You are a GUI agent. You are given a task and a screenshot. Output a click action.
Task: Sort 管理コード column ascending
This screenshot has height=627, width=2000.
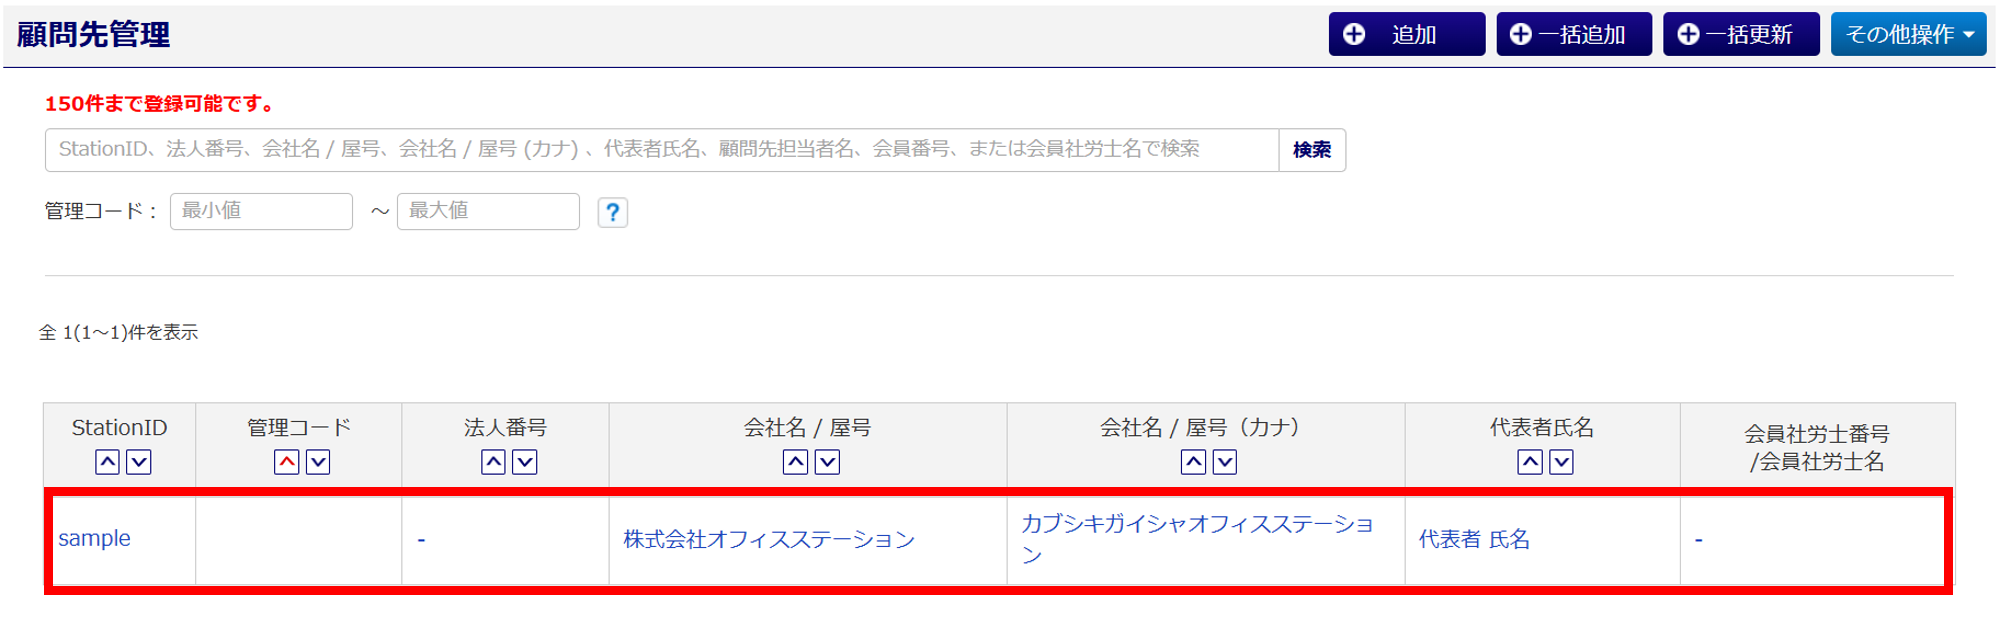pyautogui.click(x=287, y=462)
